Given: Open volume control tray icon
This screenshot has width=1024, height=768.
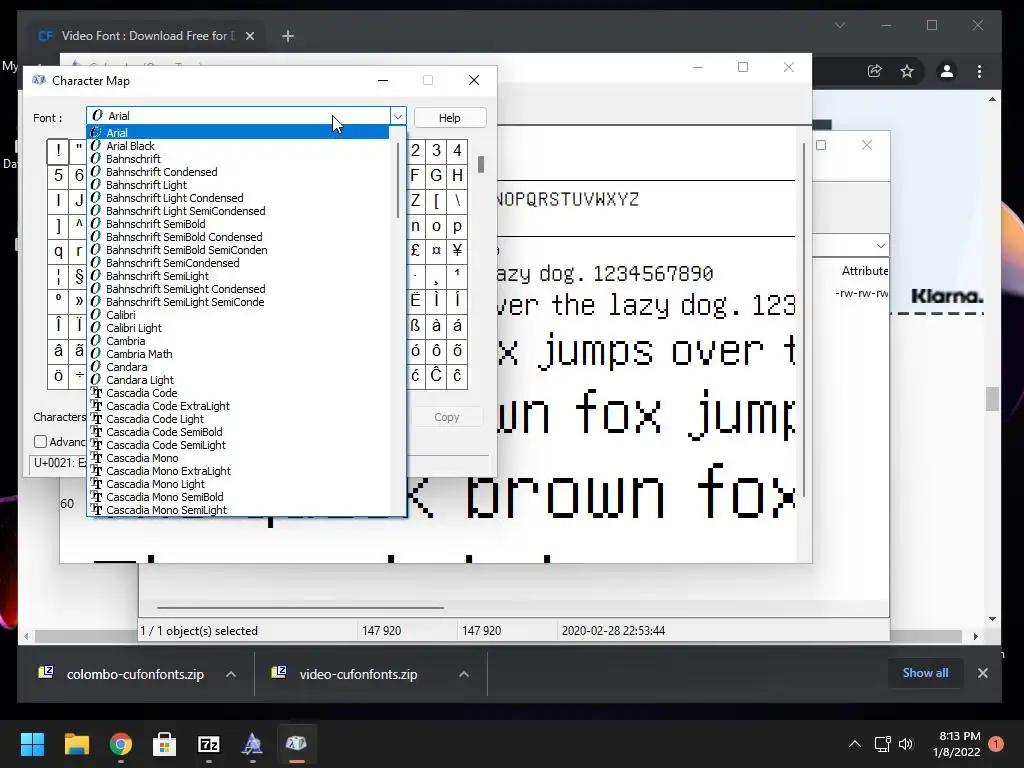Looking at the screenshot, I should 906,744.
